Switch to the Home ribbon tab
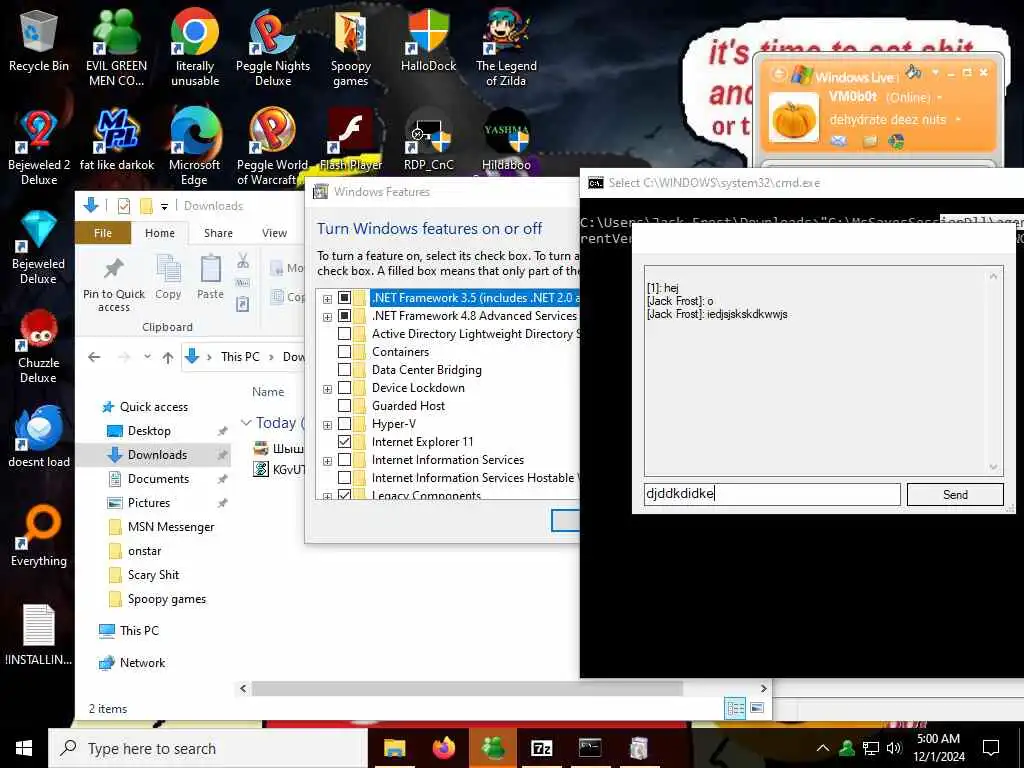Screen dimensions: 1024x768 point(160,233)
